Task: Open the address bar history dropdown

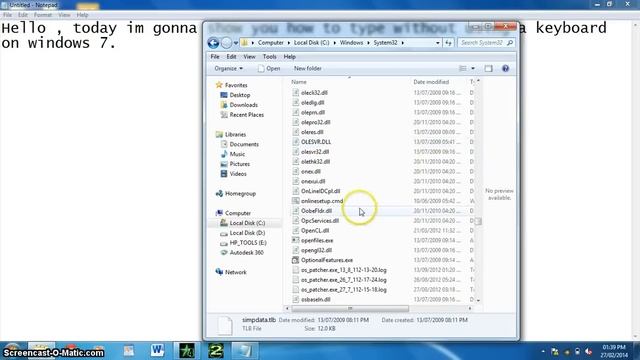Action: pyautogui.click(x=438, y=42)
